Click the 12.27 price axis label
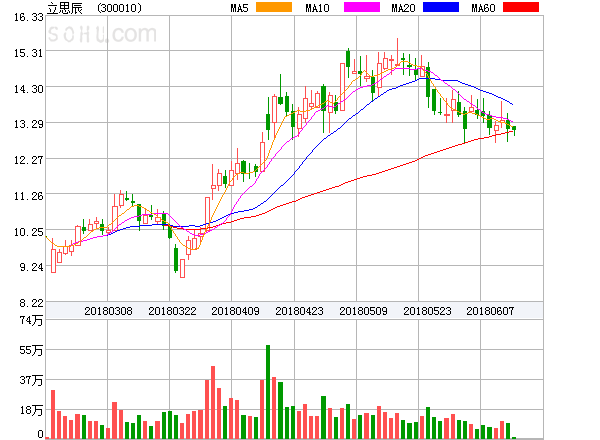600x440 pixels. click(x=29, y=160)
